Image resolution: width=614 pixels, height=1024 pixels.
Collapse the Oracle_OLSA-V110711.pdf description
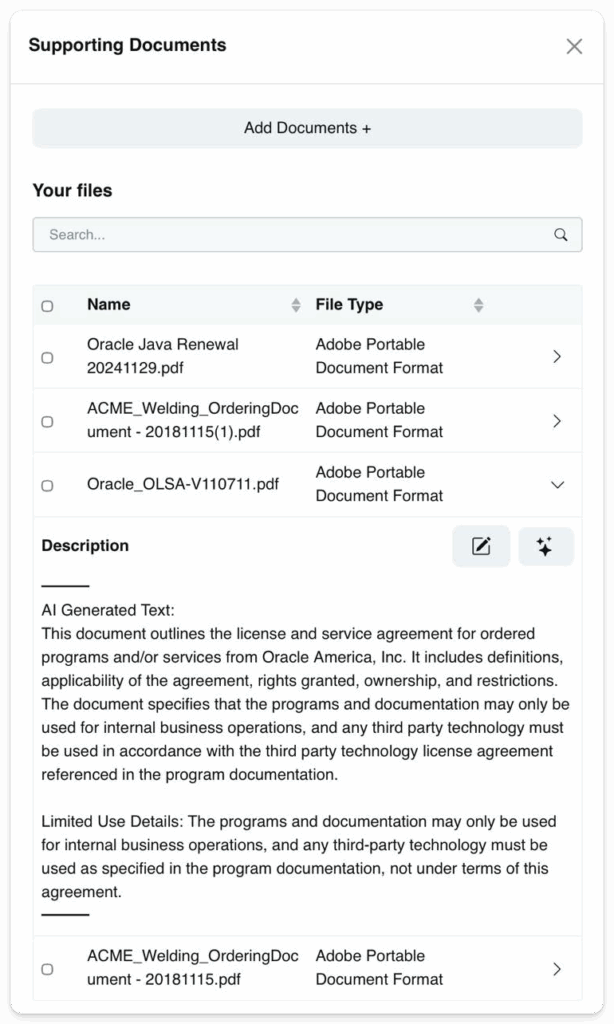pyautogui.click(x=557, y=484)
